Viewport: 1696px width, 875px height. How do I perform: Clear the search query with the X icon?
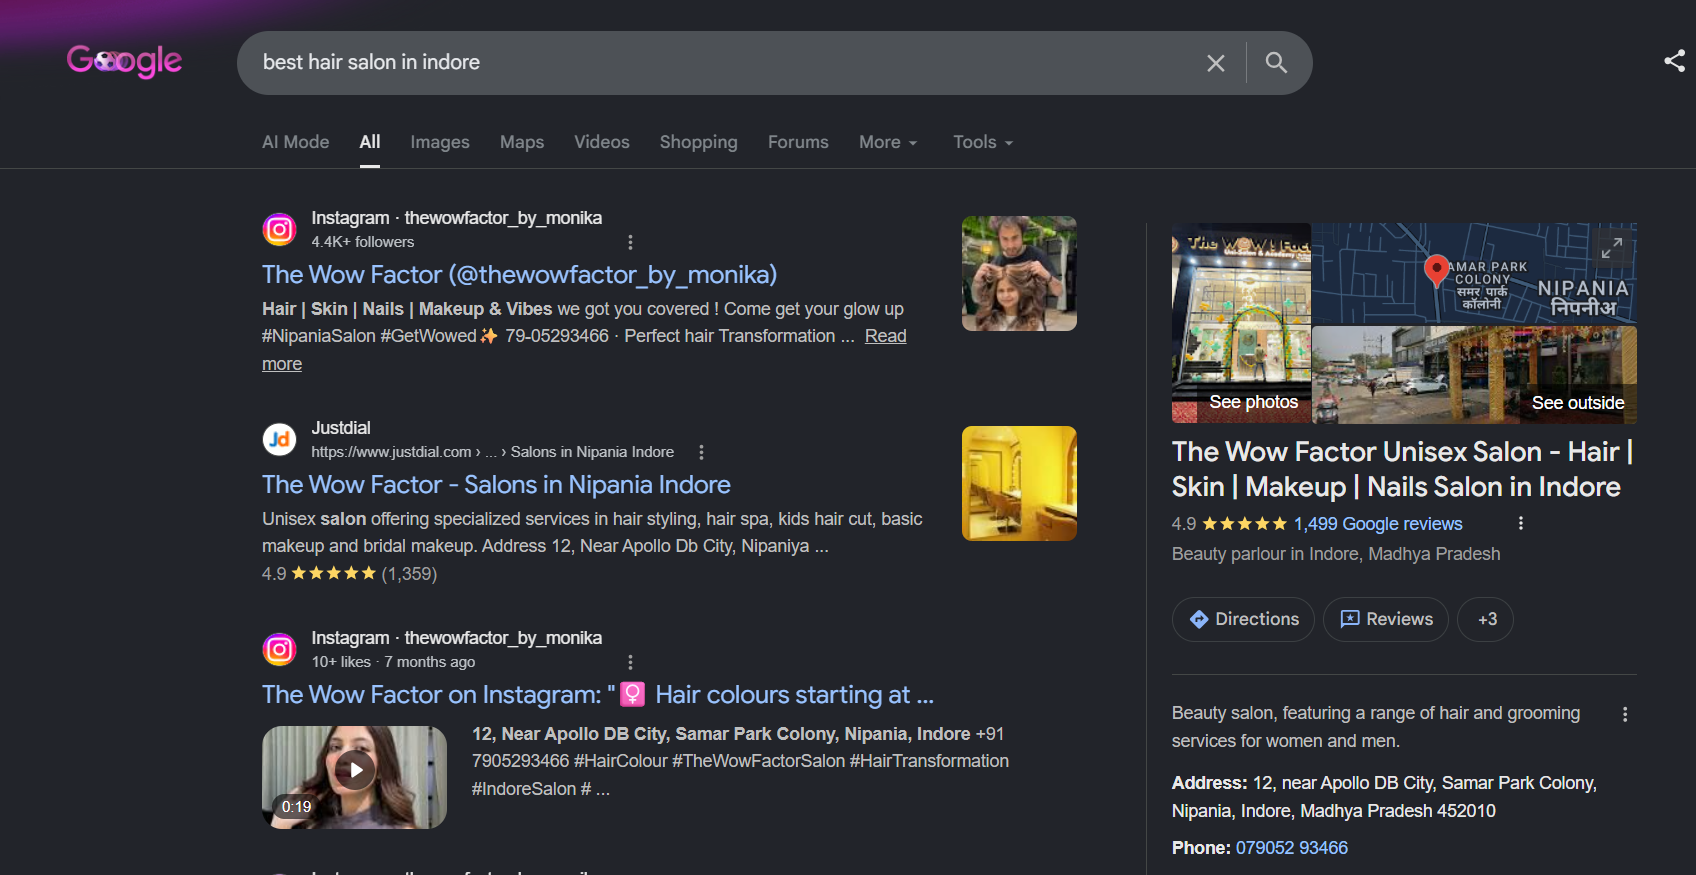point(1216,63)
